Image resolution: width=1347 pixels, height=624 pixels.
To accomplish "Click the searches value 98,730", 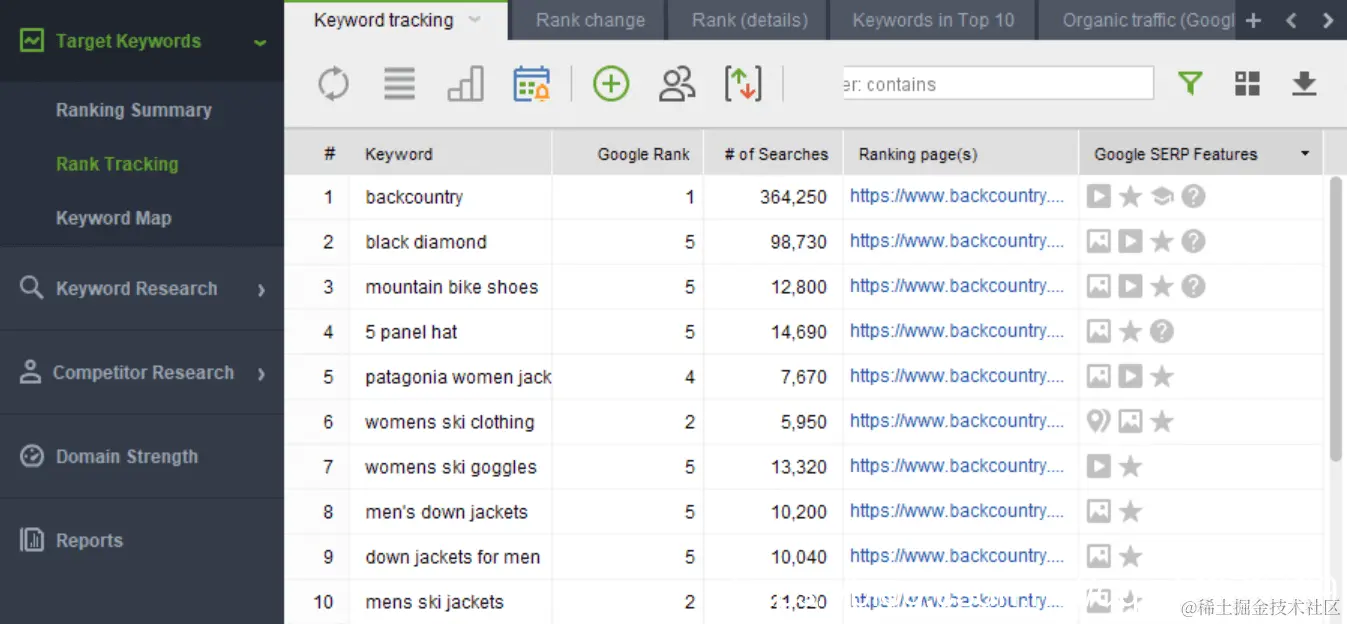I will pos(798,241).
